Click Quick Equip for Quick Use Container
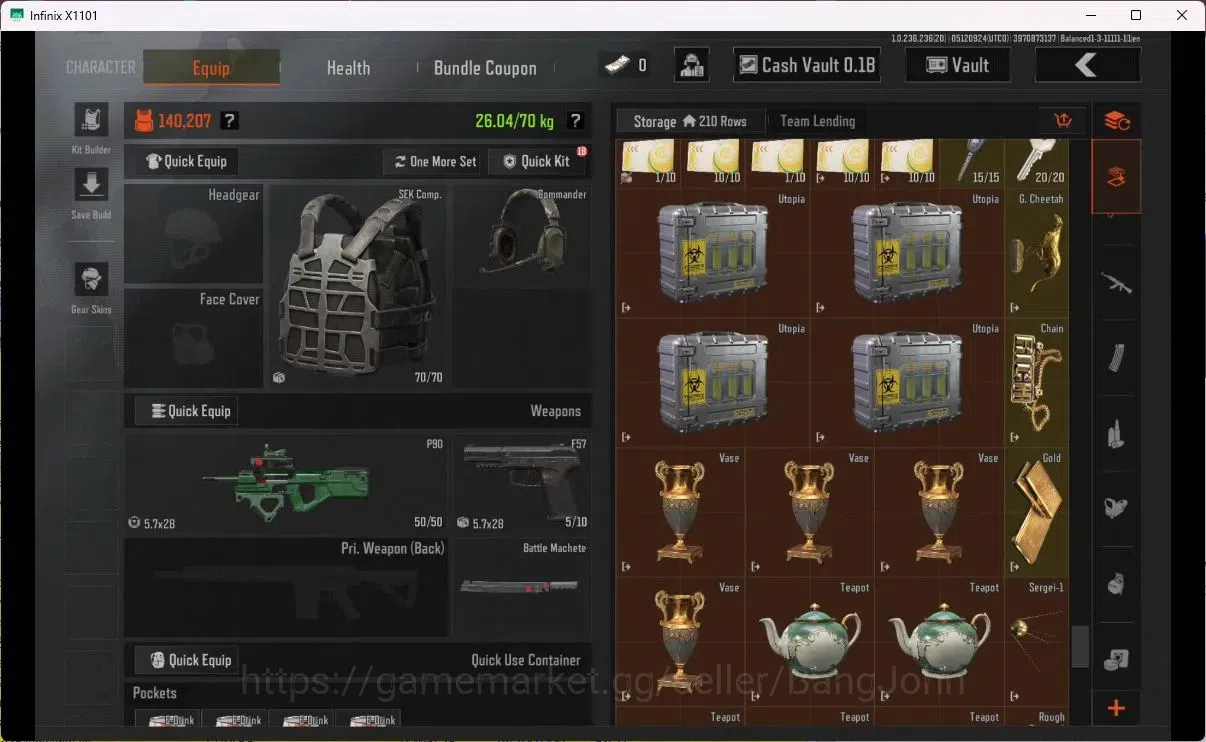The width and height of the screenshot is (1206, 742). pos(187,660)
